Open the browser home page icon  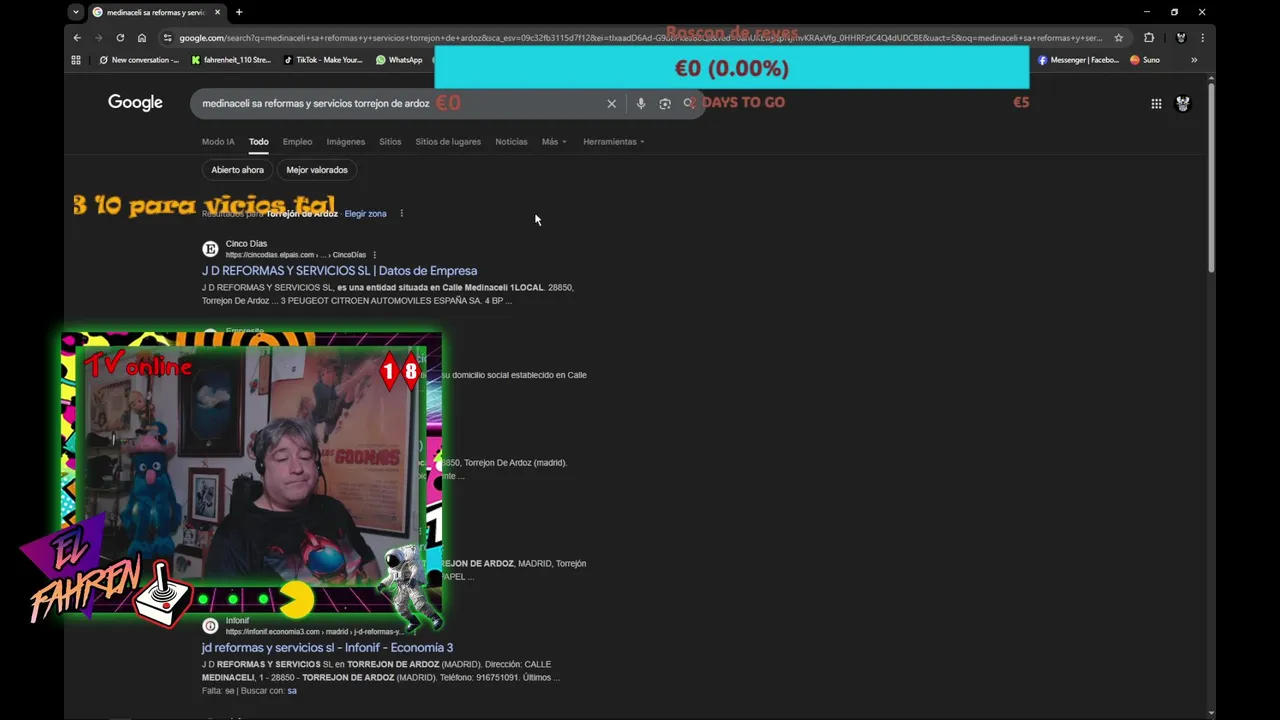point(142,38)
